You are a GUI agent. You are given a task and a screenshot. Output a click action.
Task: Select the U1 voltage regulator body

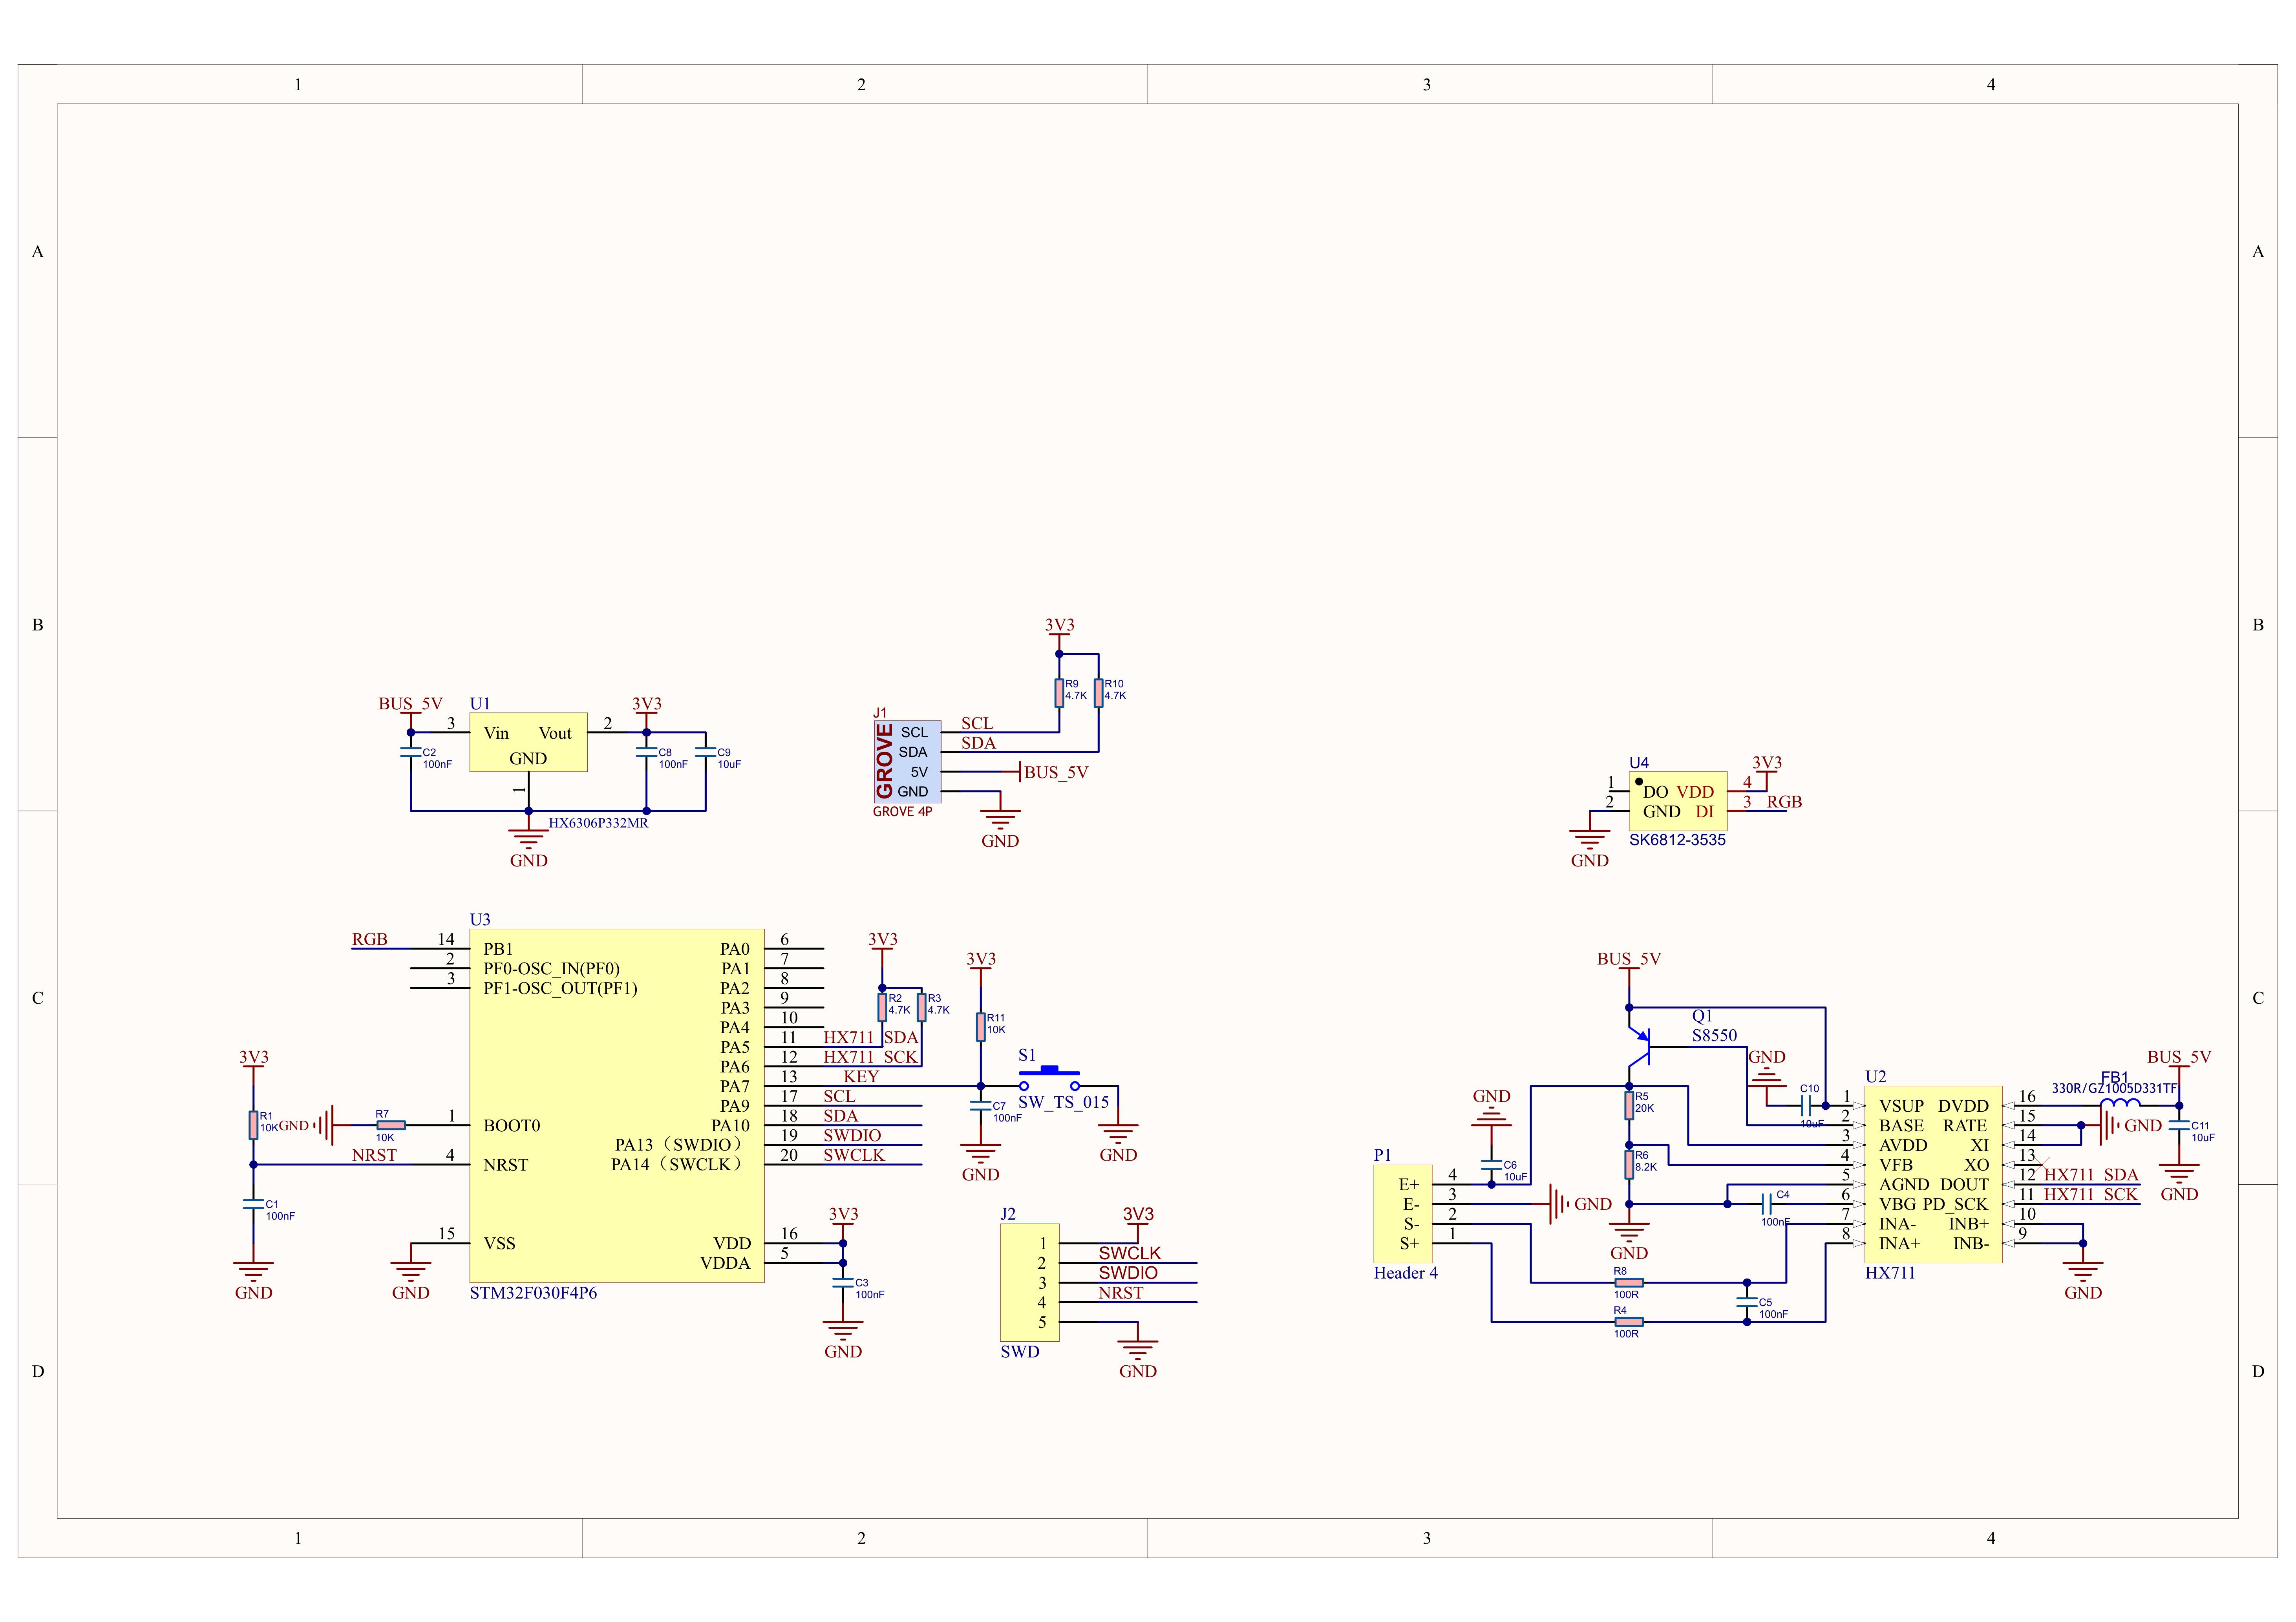coord(528,741)
